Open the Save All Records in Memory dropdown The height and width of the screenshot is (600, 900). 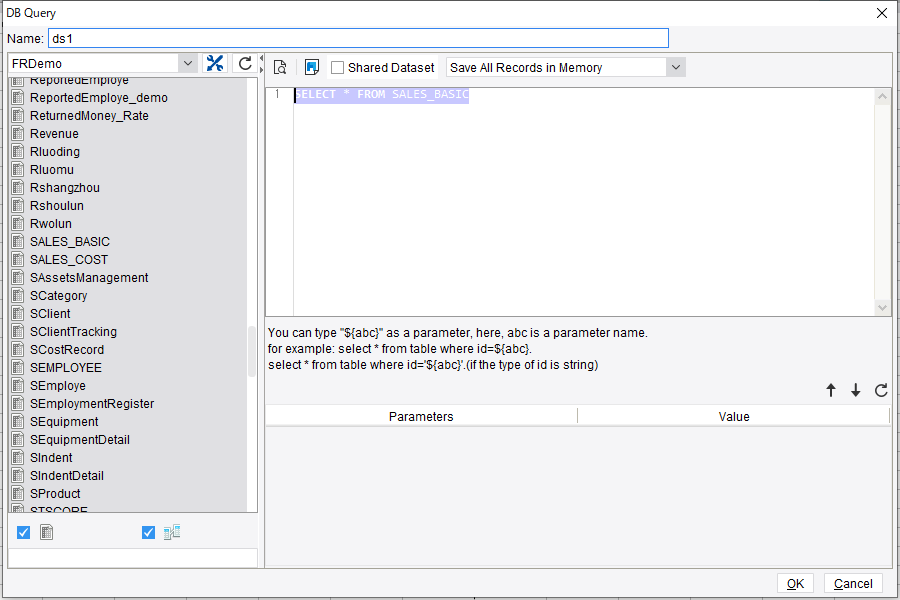tap(676, 67)
